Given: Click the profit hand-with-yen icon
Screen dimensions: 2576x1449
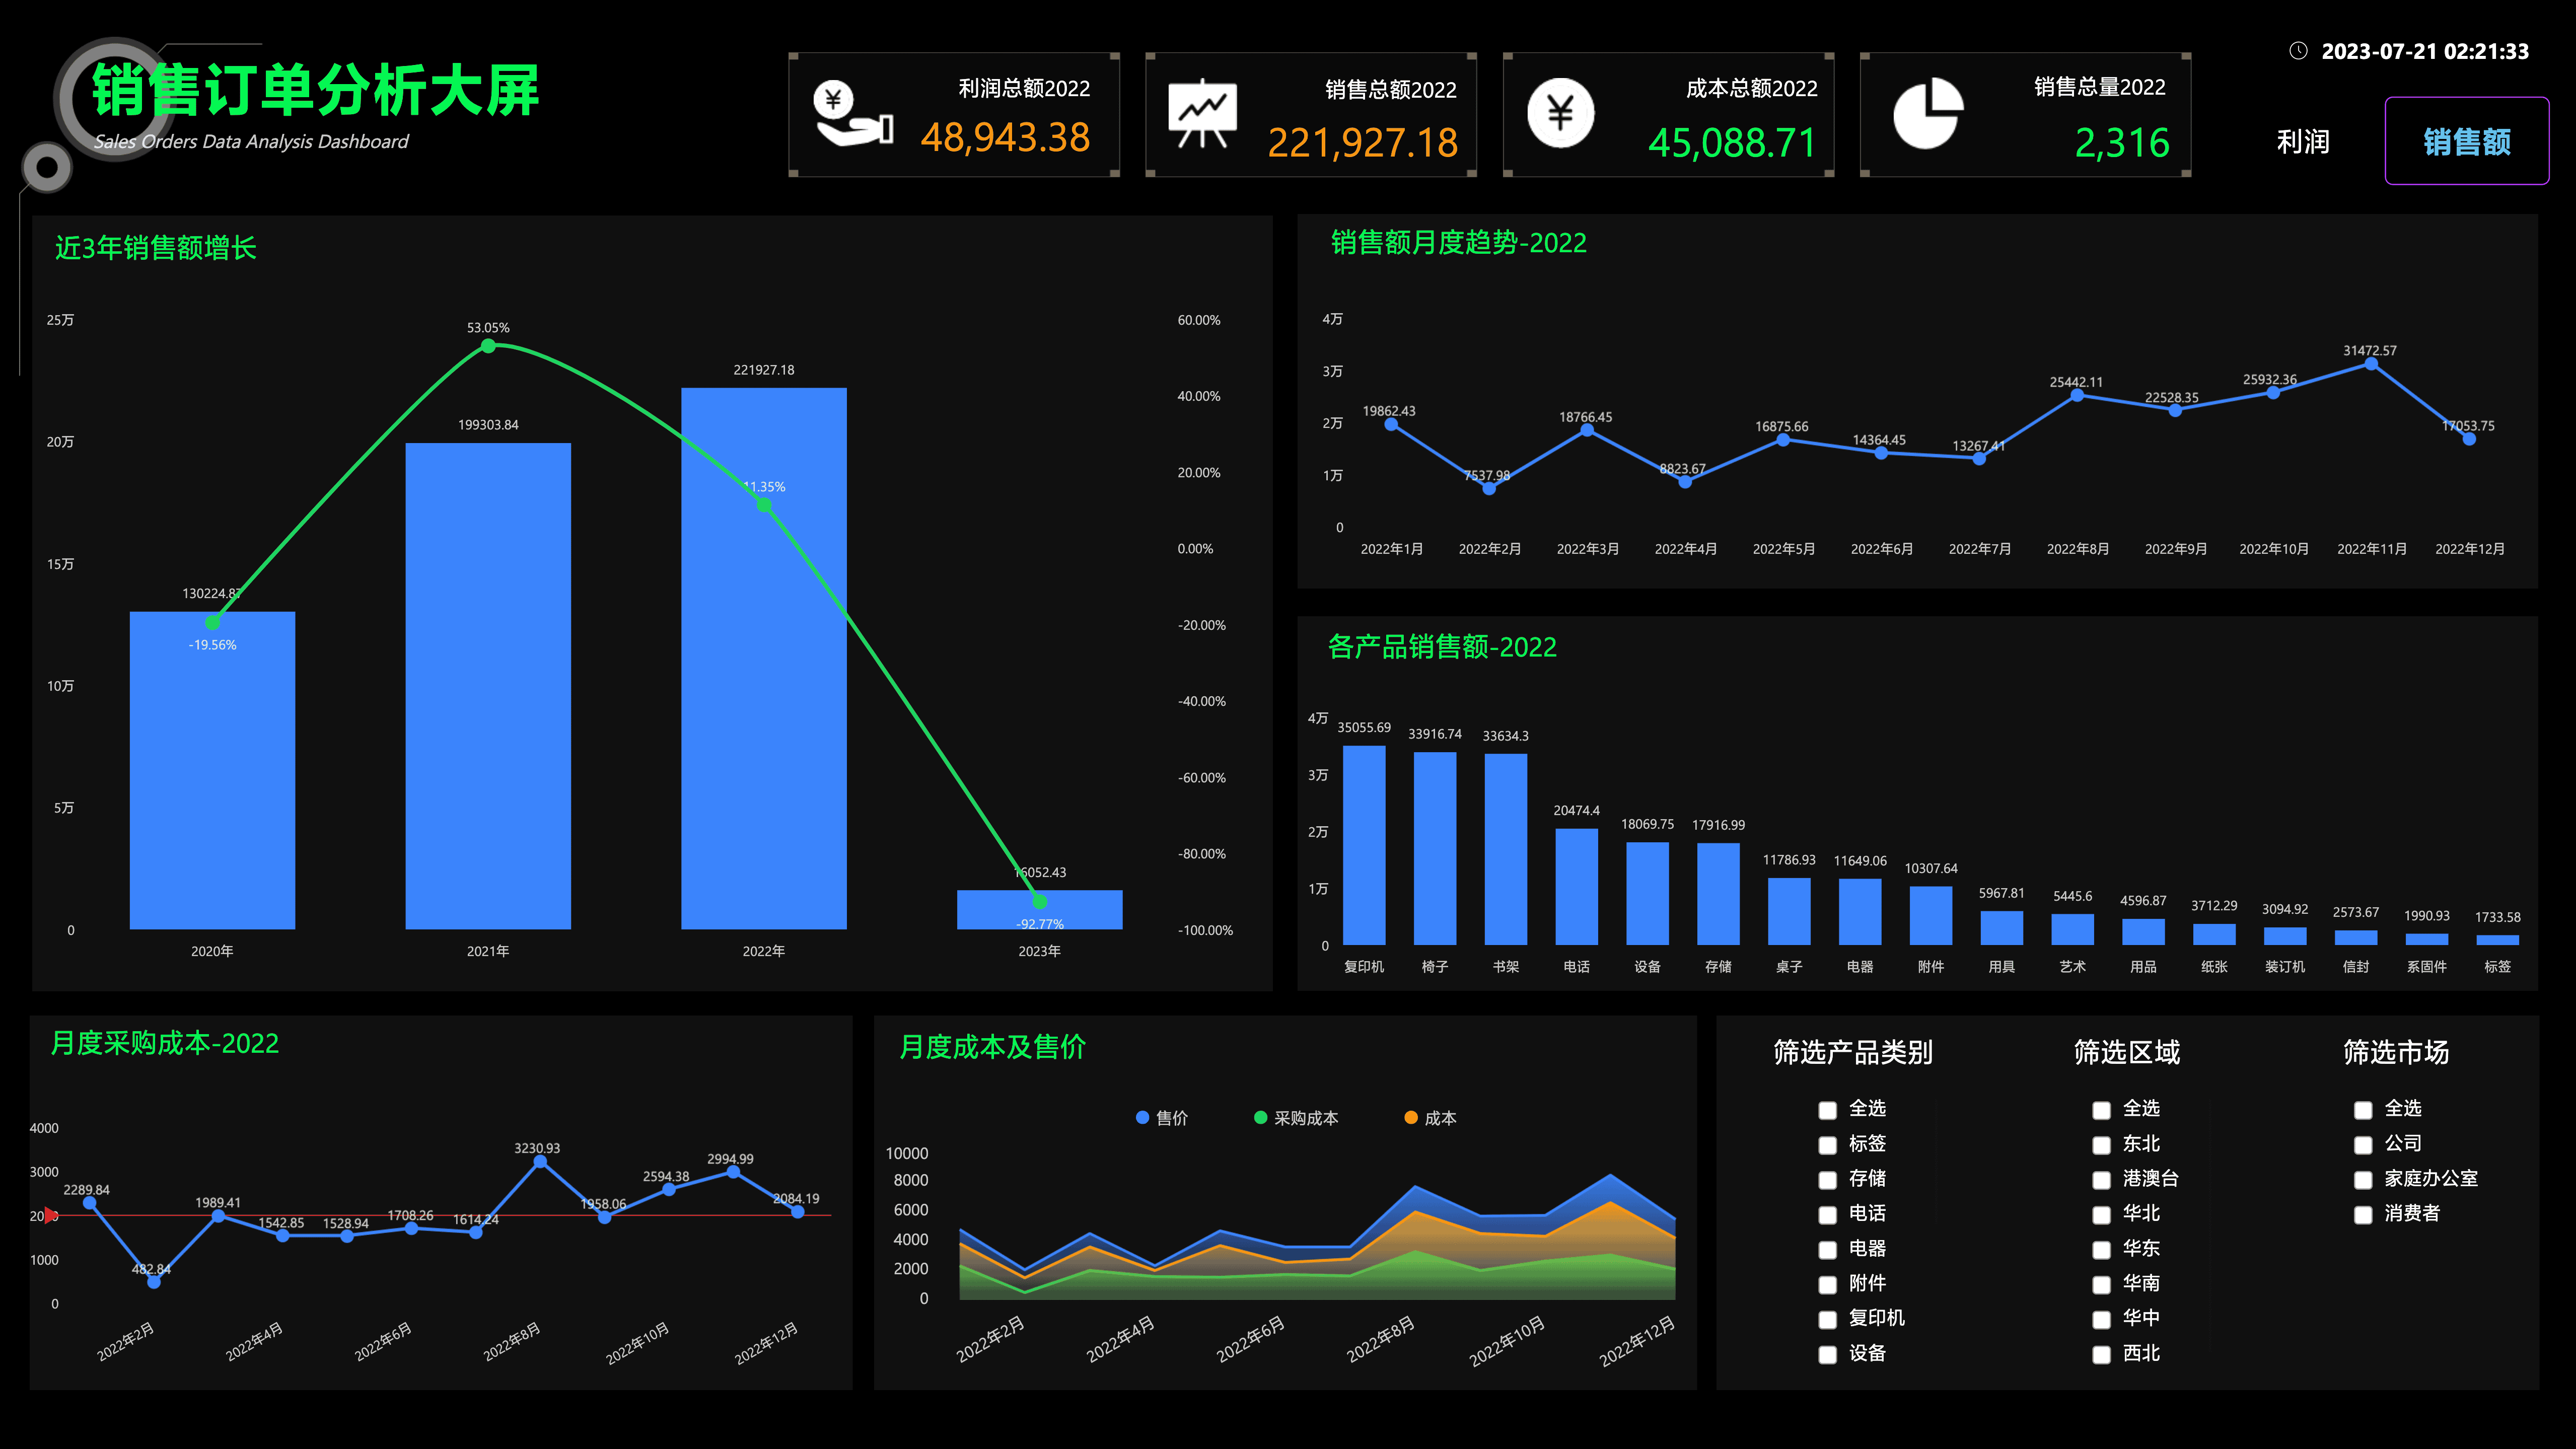Looking at the screenshot, I should click(x=853, y=113).
